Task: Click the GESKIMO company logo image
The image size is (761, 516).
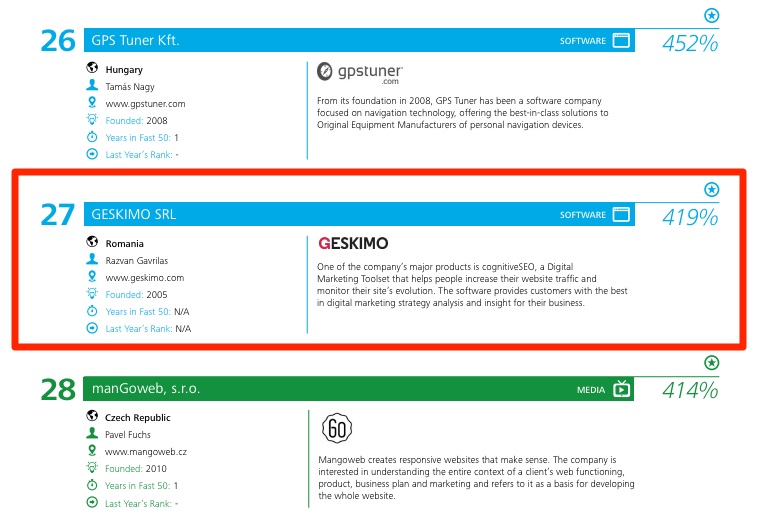Action: (x=353, y=243)
